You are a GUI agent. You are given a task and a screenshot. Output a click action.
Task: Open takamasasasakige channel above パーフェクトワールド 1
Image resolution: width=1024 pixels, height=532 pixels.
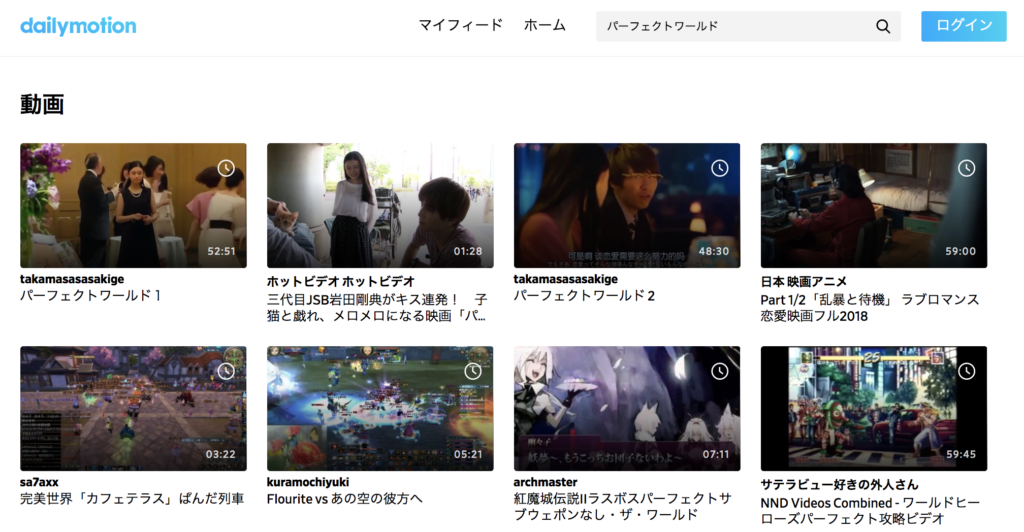(72, 279)
